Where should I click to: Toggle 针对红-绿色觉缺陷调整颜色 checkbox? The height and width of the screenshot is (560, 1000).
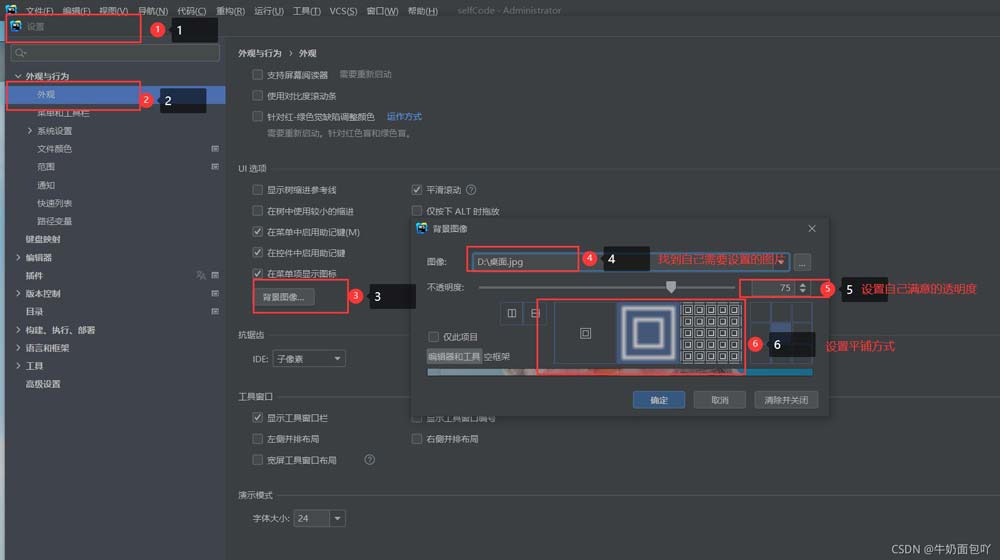(258, 117)
